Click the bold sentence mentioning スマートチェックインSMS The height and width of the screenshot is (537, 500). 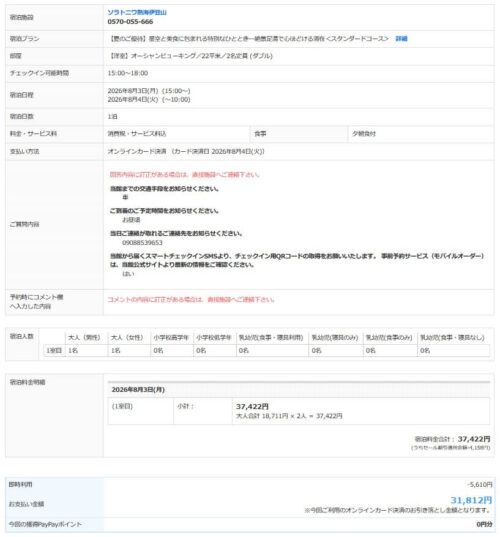297,260
